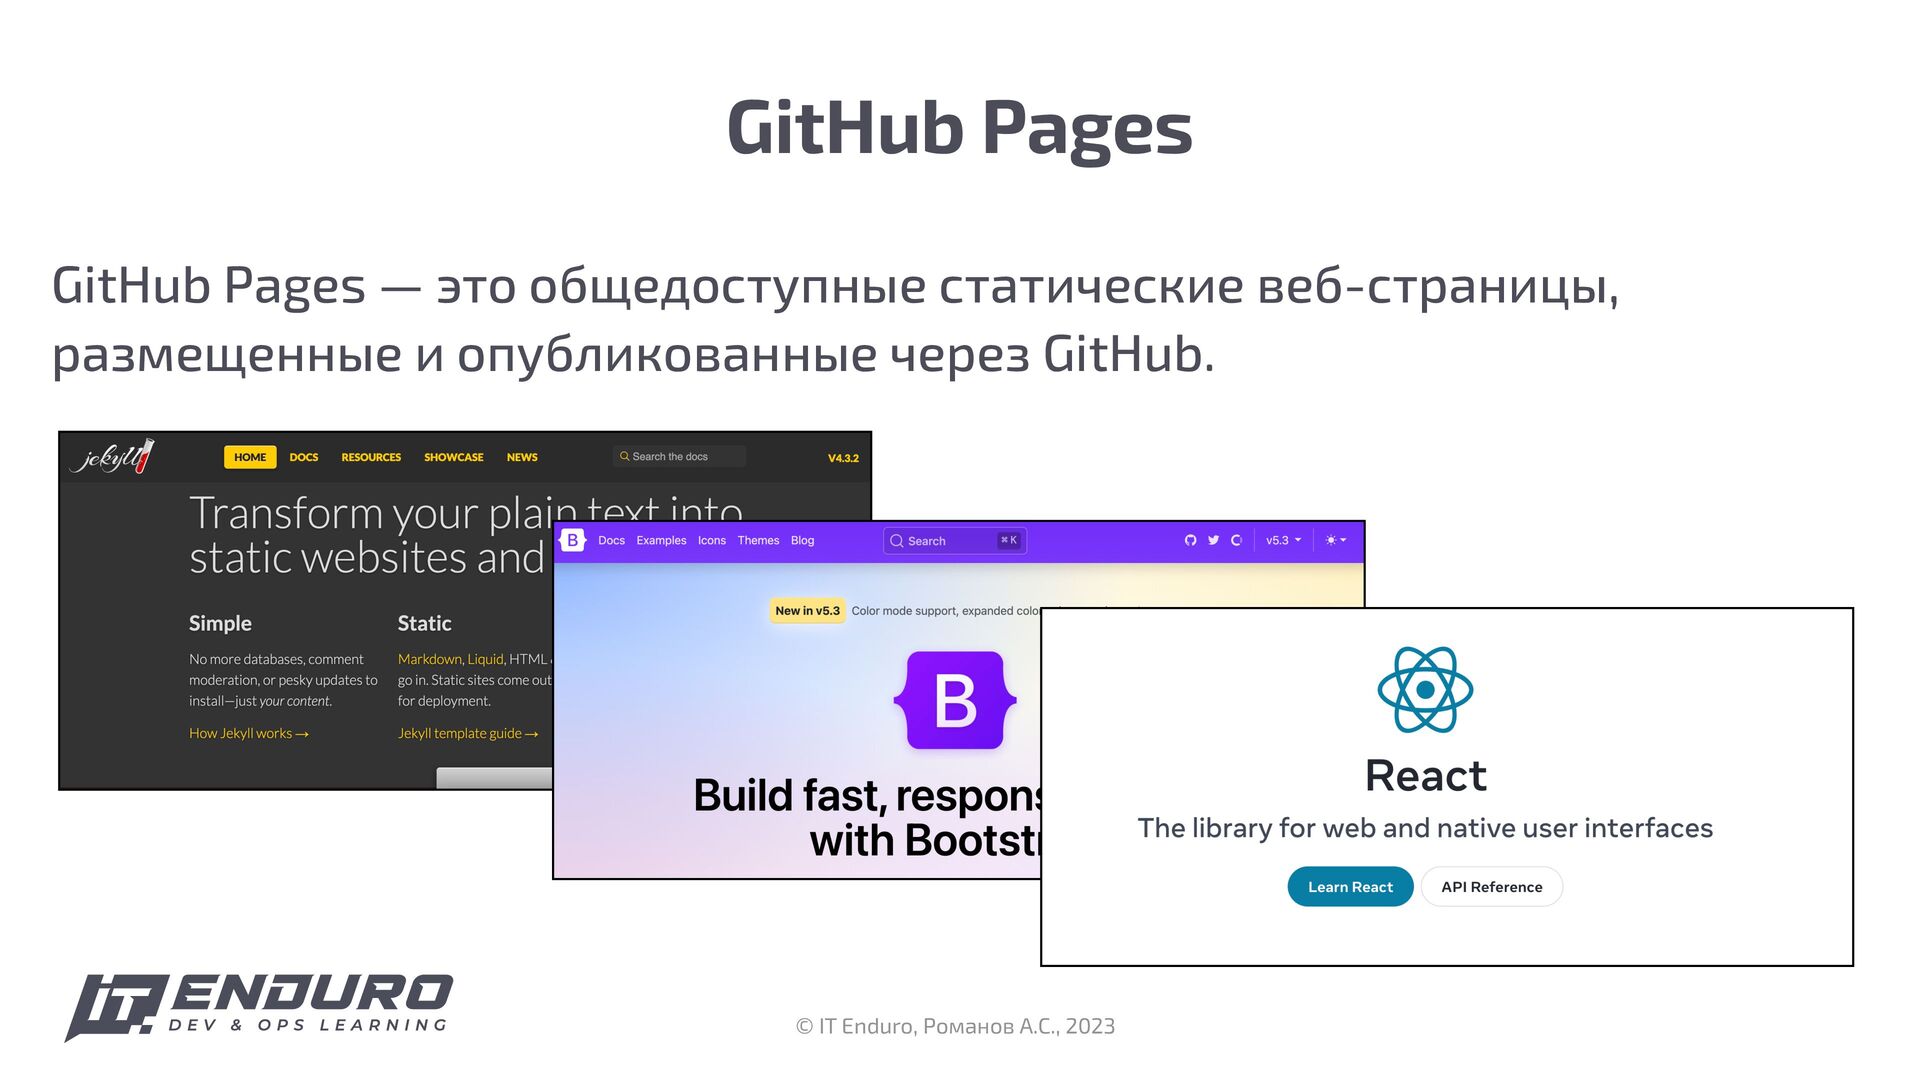Viewport: 1920px width, 1080px height.
Task: Click the Bootstrap B logo in navbar
Action: pyautogui.click(x=572, y=540)
